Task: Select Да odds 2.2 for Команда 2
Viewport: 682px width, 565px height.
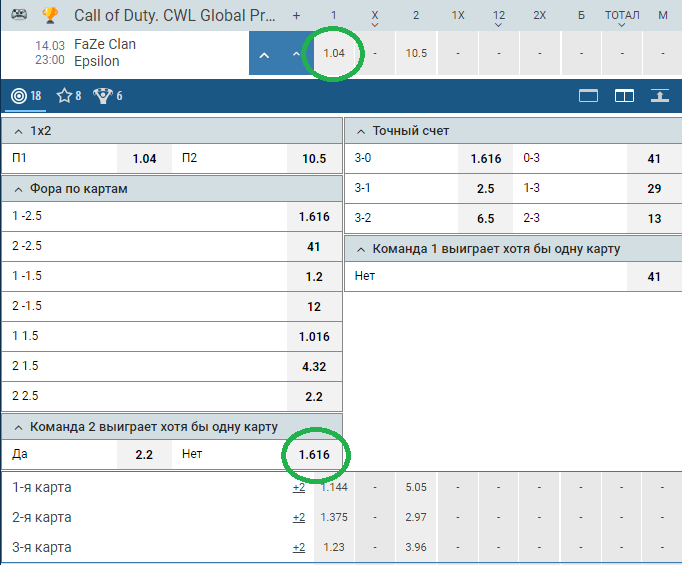Action: (144, 455)
